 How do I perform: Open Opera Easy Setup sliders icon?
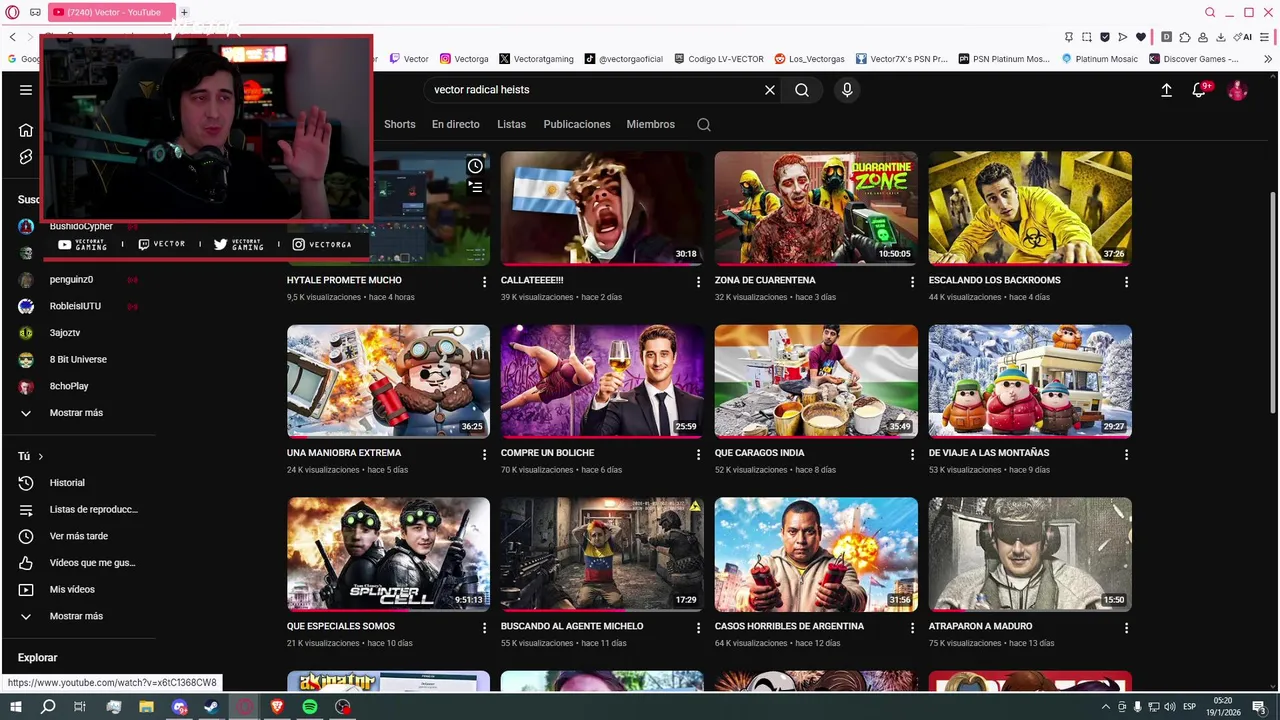(x=1266, y=37)
